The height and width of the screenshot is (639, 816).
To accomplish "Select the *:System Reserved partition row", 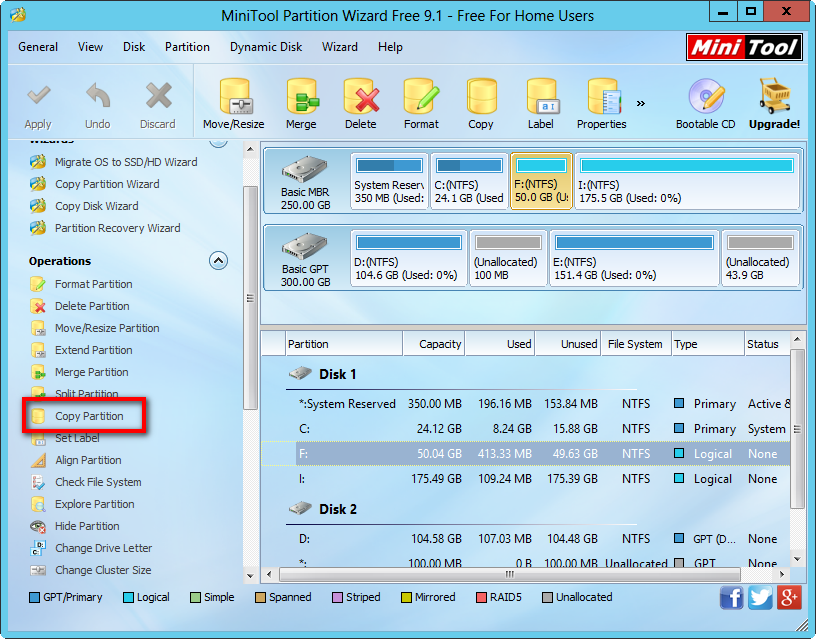I will pos(526,404).
